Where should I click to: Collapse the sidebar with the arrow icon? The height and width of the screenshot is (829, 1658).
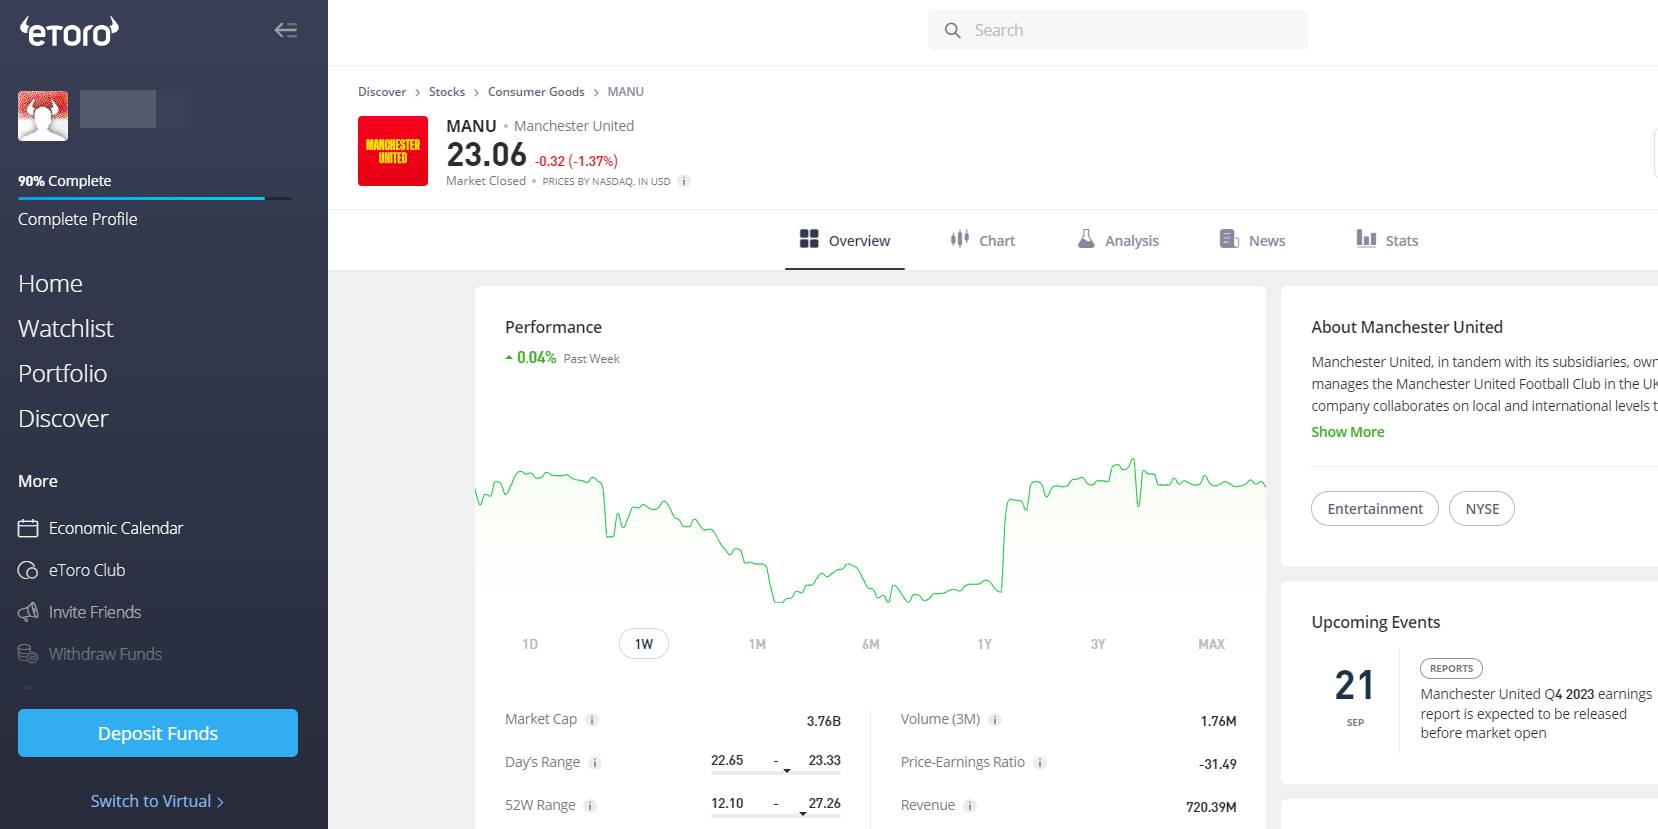coord(286,30)
